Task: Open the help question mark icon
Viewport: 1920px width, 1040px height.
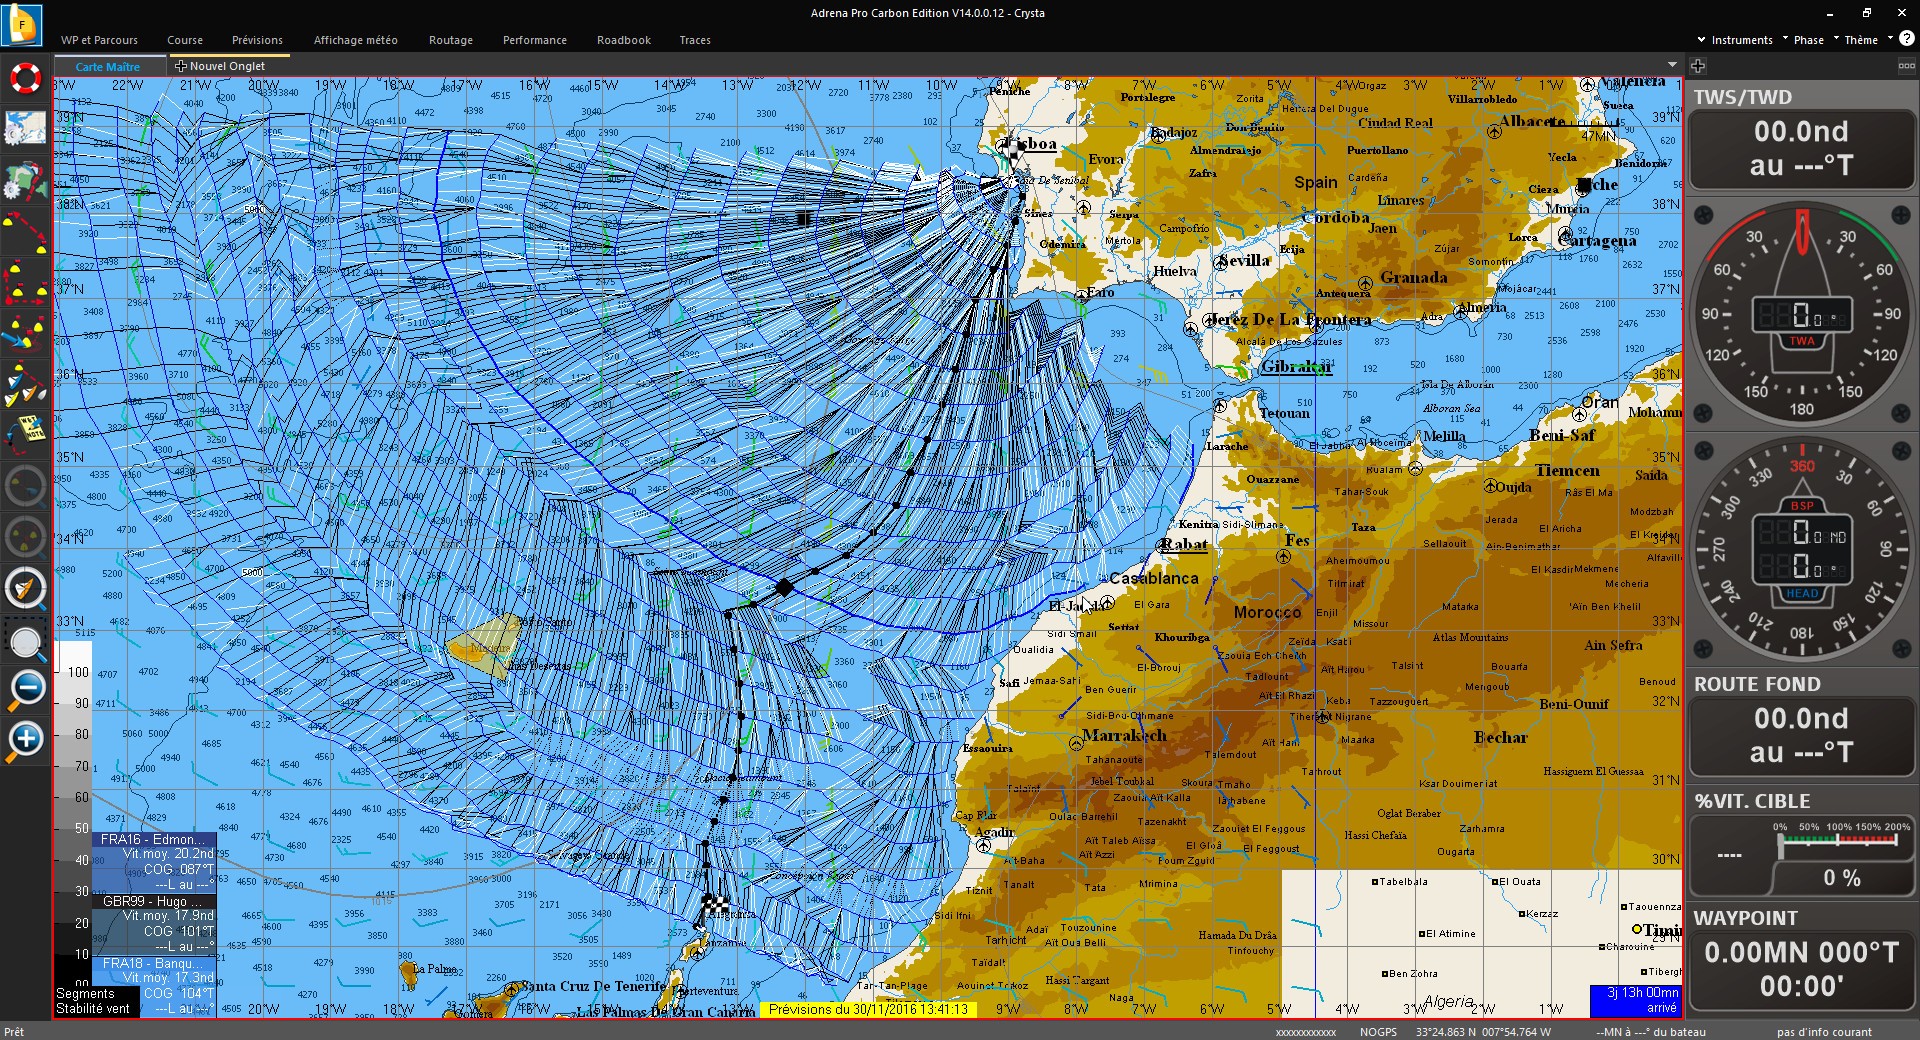Action: pos(1906,39)
